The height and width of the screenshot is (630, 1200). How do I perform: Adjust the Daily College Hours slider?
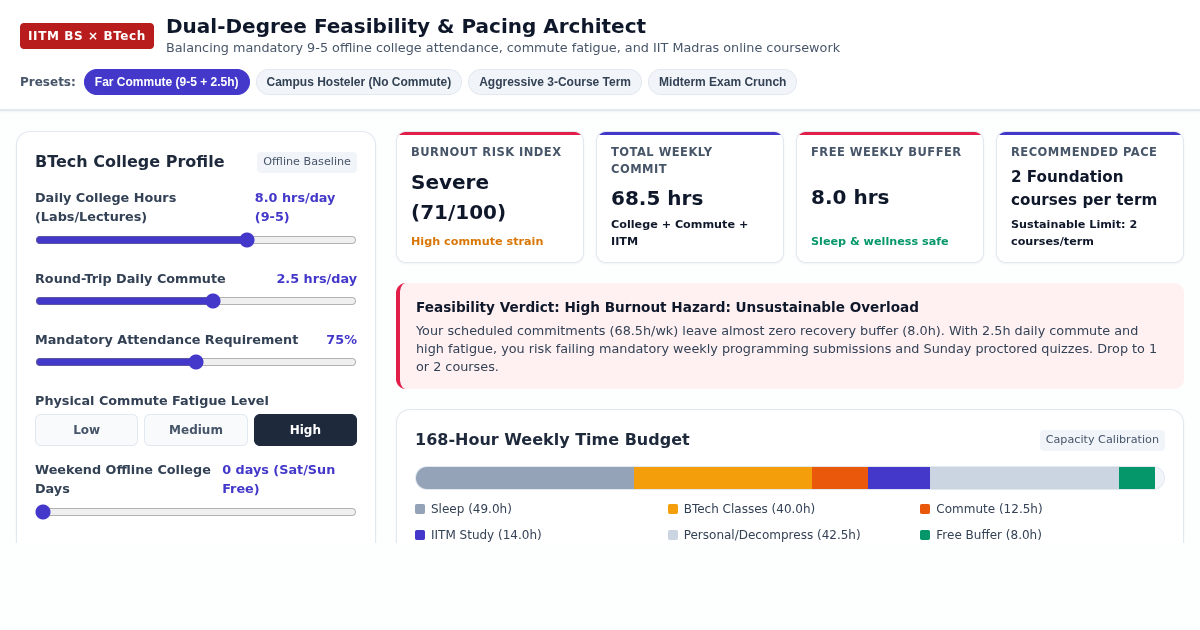[196, 240]
